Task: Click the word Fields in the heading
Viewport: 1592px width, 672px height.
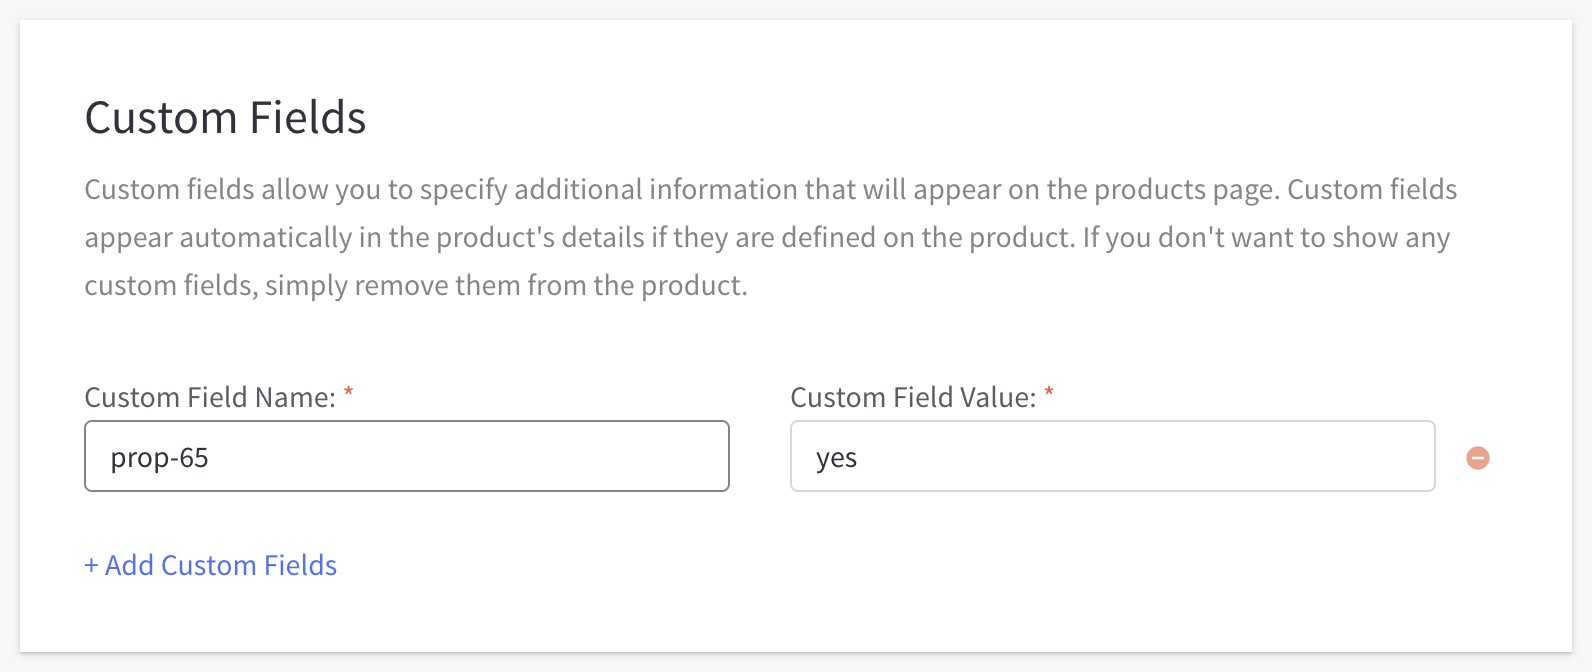Action: (308, 118)
